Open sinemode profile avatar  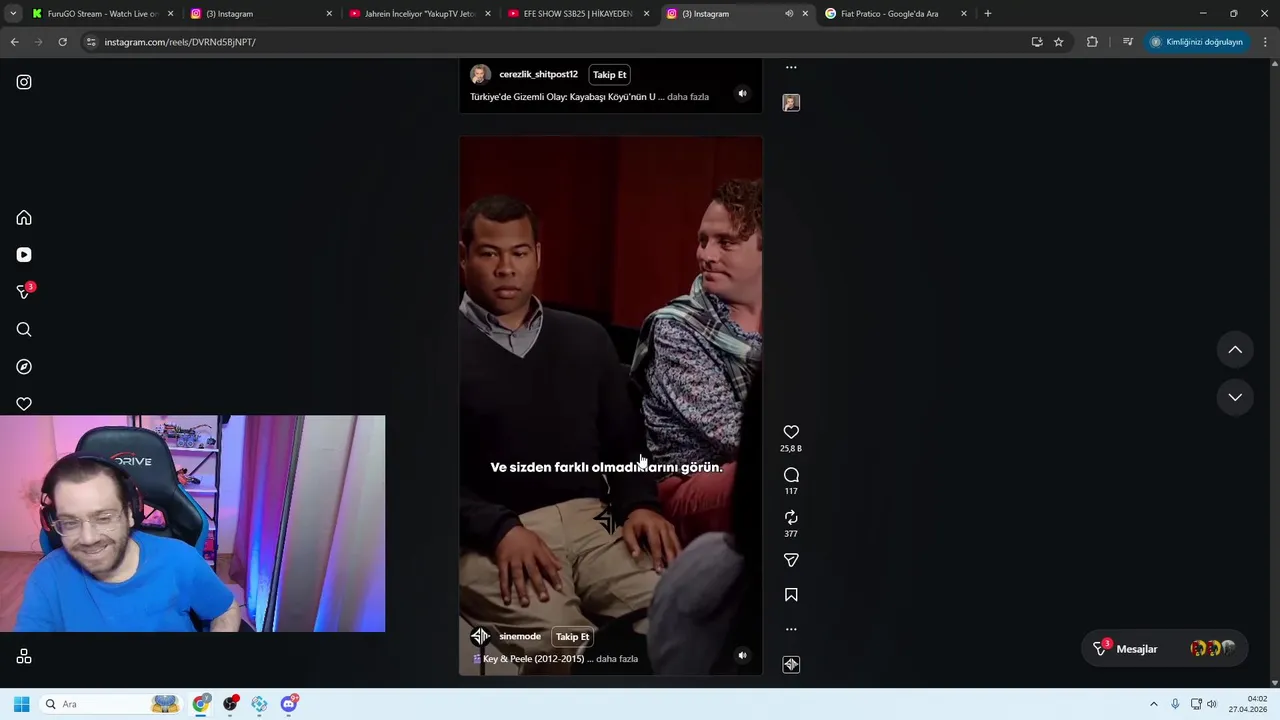pos(480,637)
